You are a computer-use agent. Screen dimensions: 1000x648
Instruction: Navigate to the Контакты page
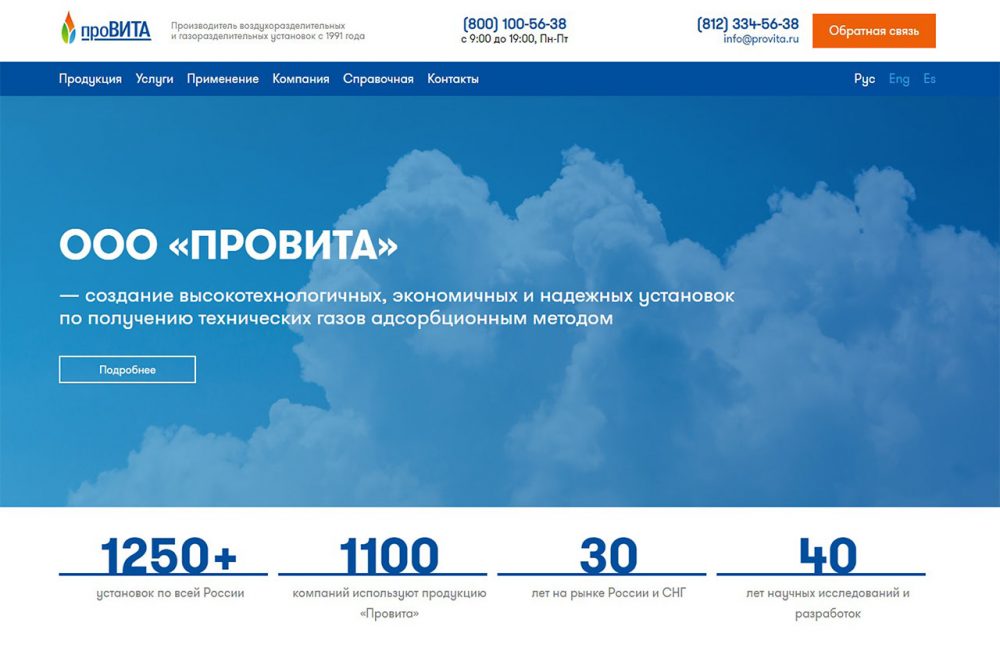point(452,79)
